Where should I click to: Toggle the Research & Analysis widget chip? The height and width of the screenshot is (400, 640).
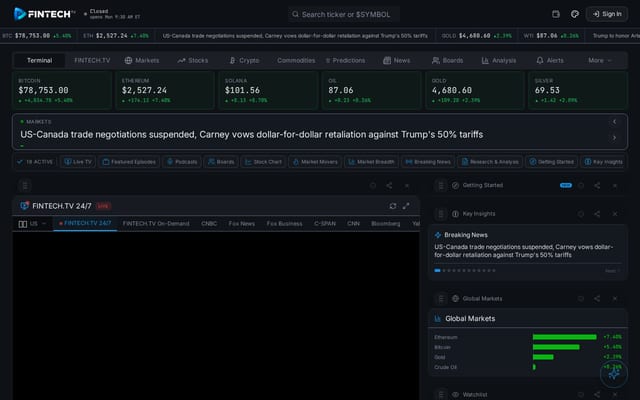pyautogui.click(x=489, y=162)
